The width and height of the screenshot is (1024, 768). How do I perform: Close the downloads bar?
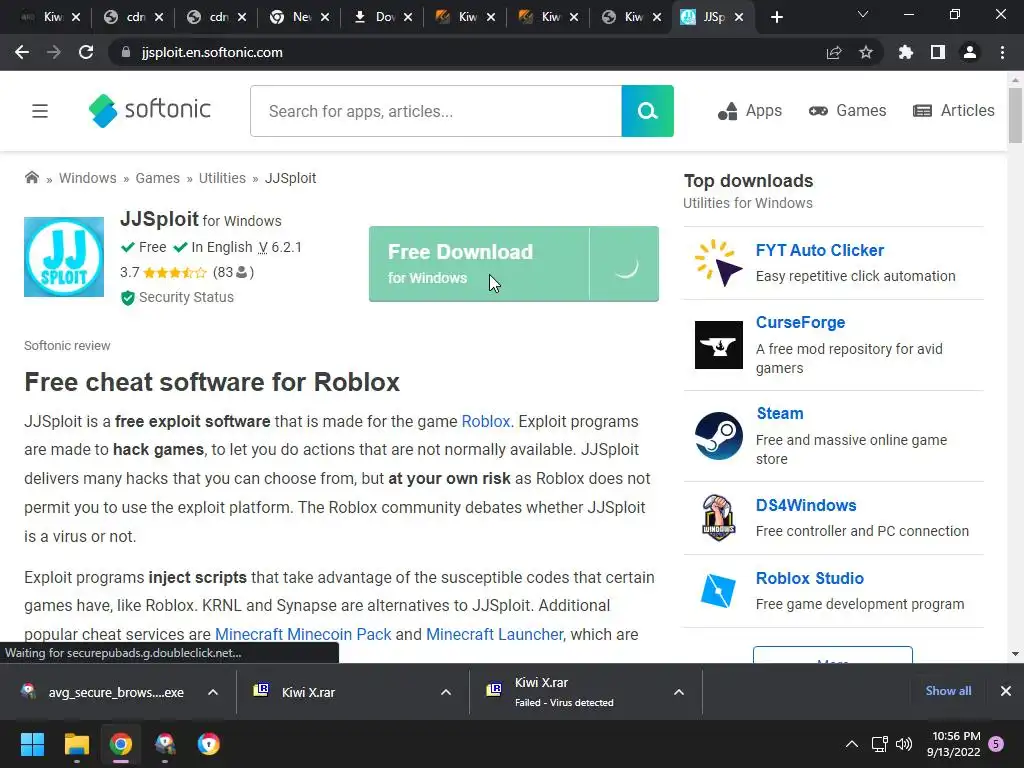(1006, 691)
